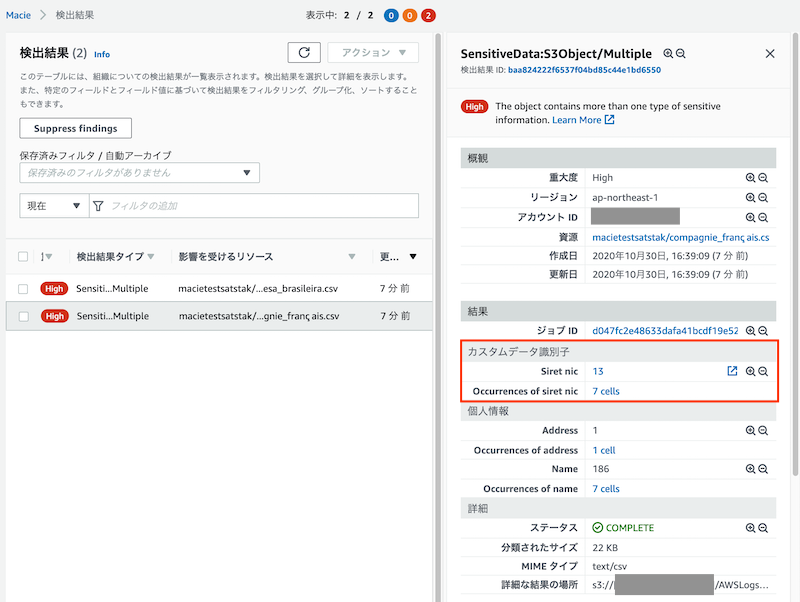
Task: Open the アクション dropdown
Action: (x=373, y=53)
